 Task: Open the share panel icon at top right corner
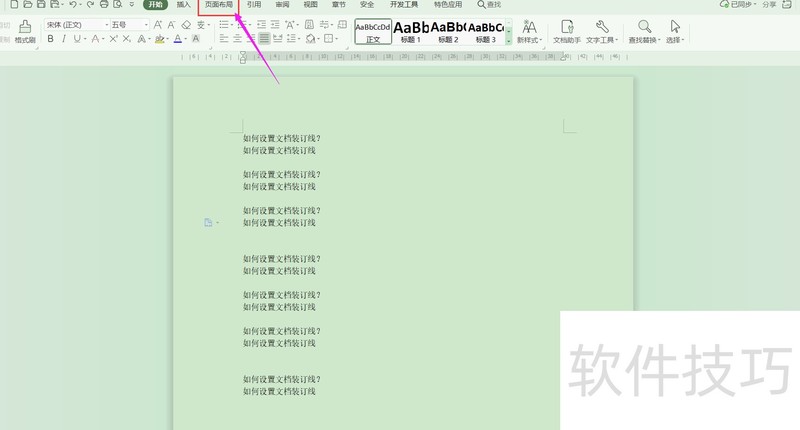point(787,4)
